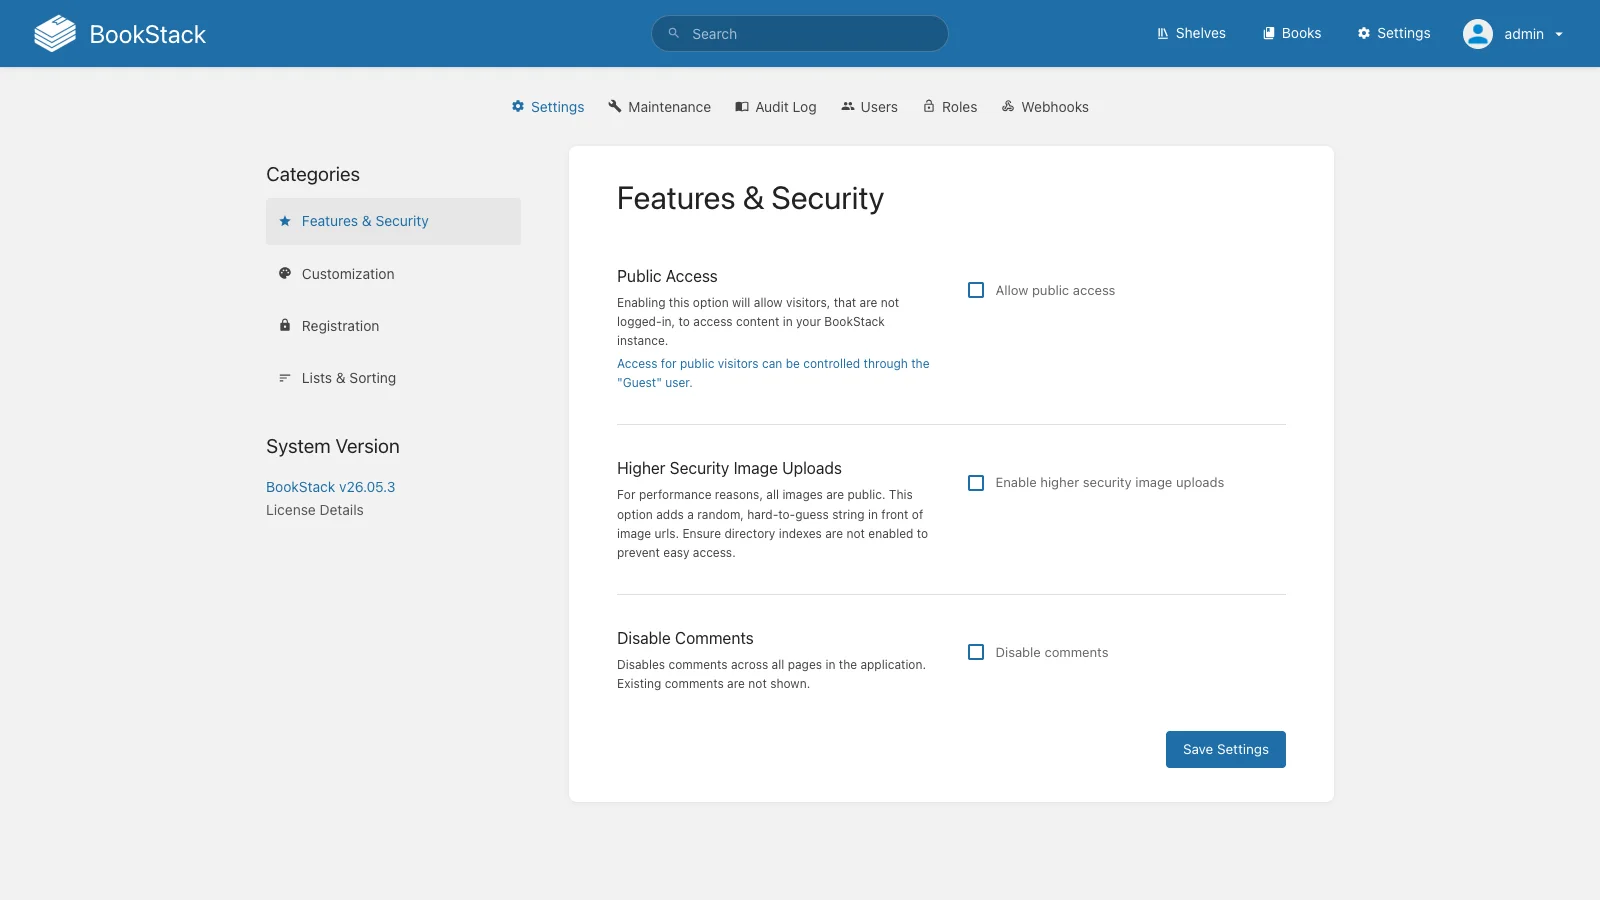This screenshot has height=900, width=1600.
Task: Select the Settings tab label
Action: pyautogui.click(x=557, y=107)
